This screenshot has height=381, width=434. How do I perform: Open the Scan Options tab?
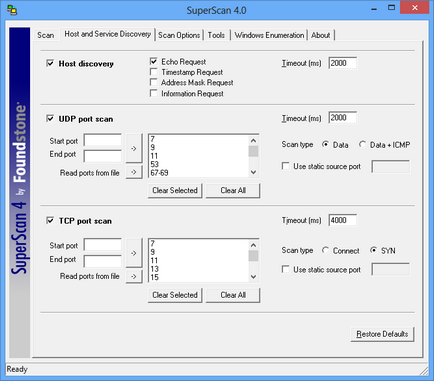tap(179, 35)
